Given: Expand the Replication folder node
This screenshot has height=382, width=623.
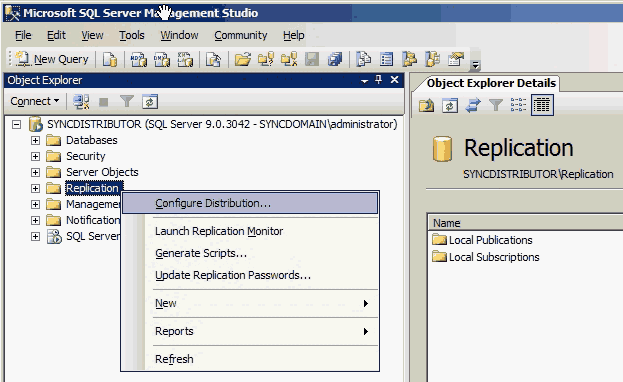Looking at the screenshot, I should tap(35, 188).
